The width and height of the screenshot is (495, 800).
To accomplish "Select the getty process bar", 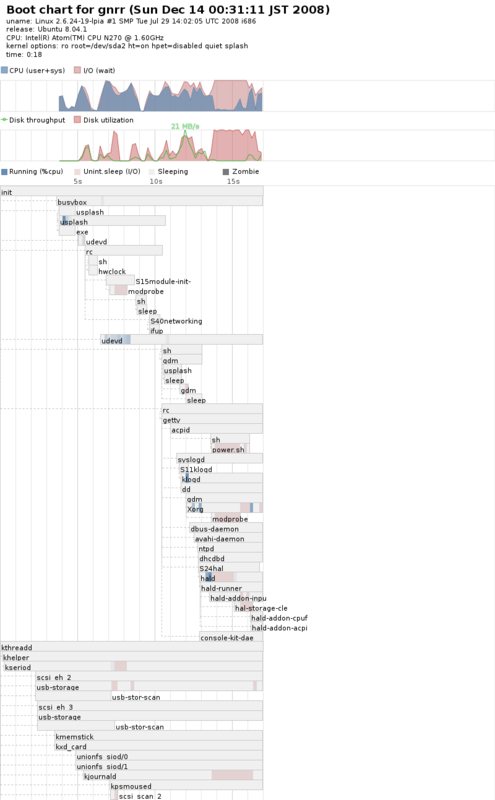I will 212,420.
